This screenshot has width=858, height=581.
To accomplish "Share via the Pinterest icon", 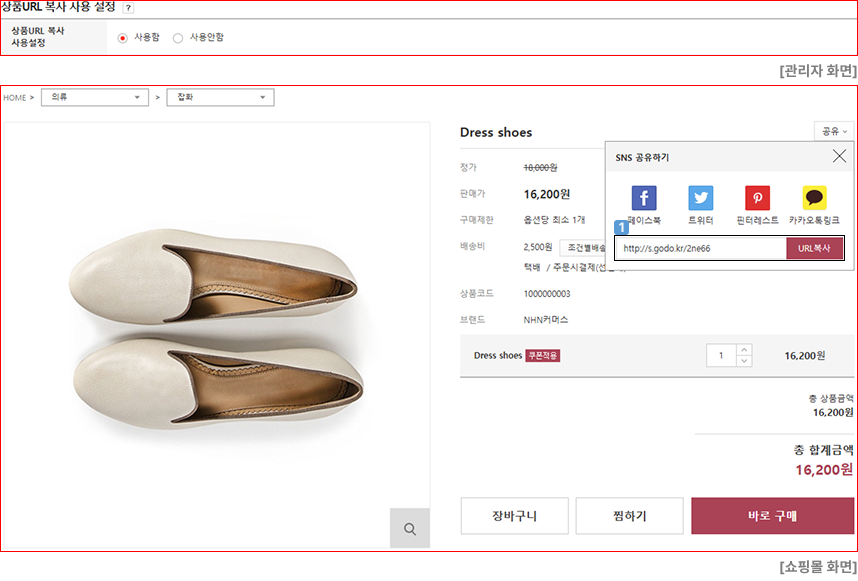I will 757,198.
